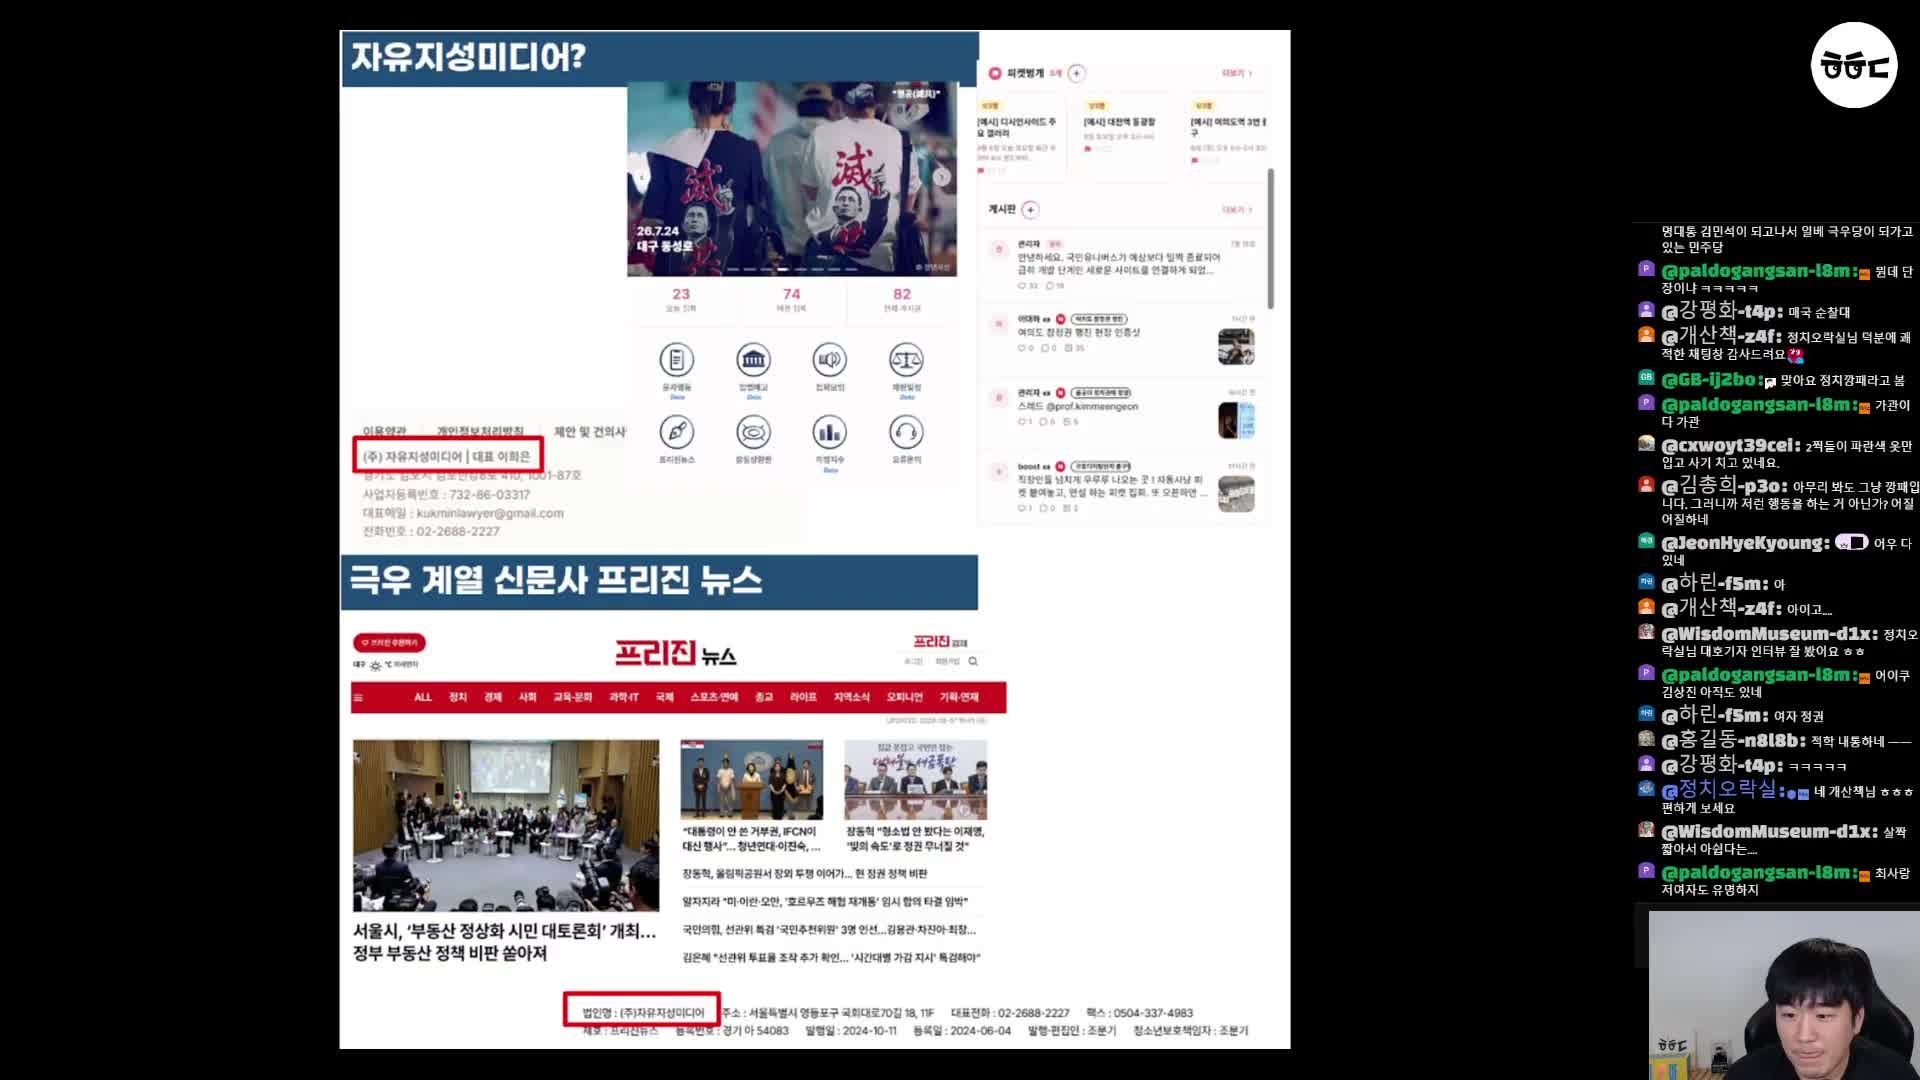1920x1080 pixels.
Task: Tap the loudspeaker icon in the icon grid
Action: click(830, 360)
